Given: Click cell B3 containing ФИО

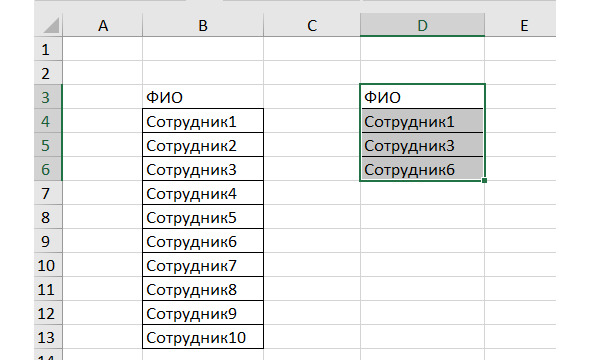Looking at the screenshot, I should click(203, 97).
